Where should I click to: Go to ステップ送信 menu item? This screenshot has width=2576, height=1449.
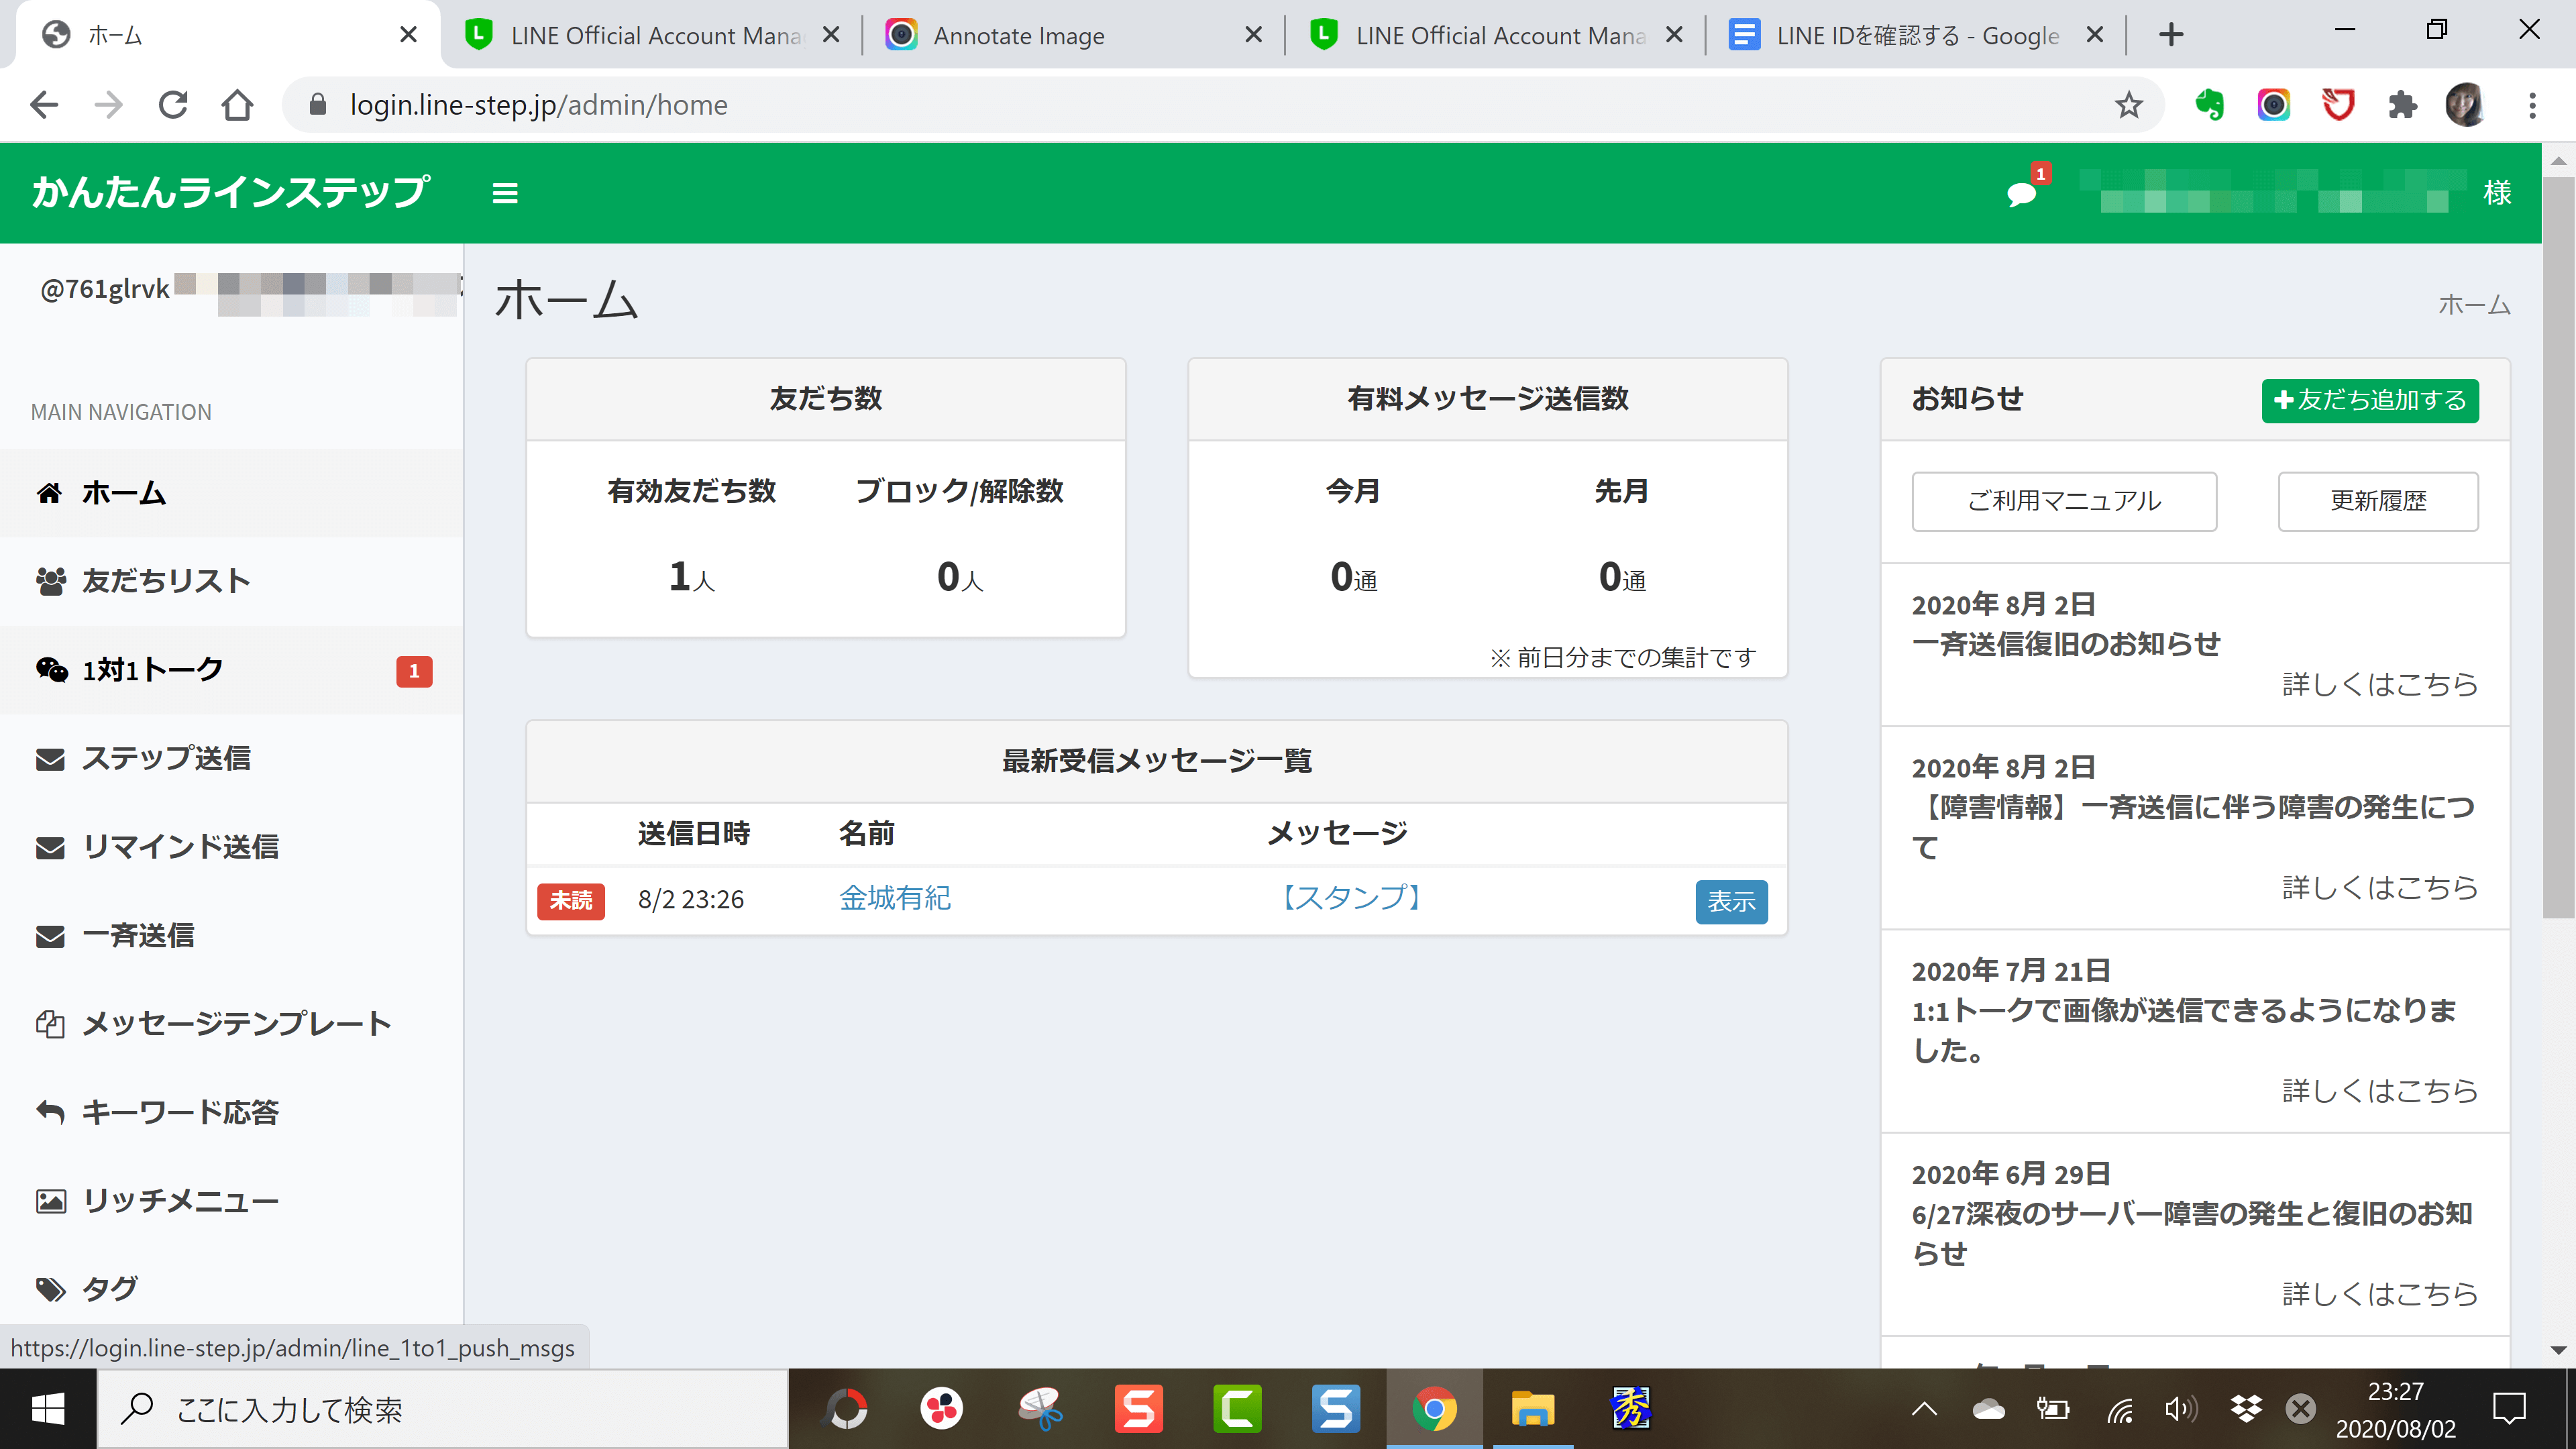(166, 758)
